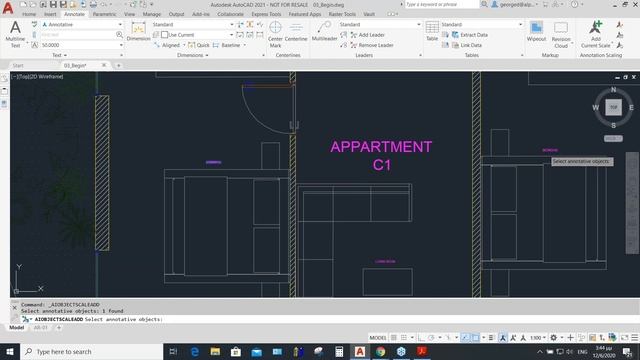Image resolution: width=640 pixels, height=360 pixels.
Task: Toggle lineweight display in status bar
Action: [x=491, y=338]
